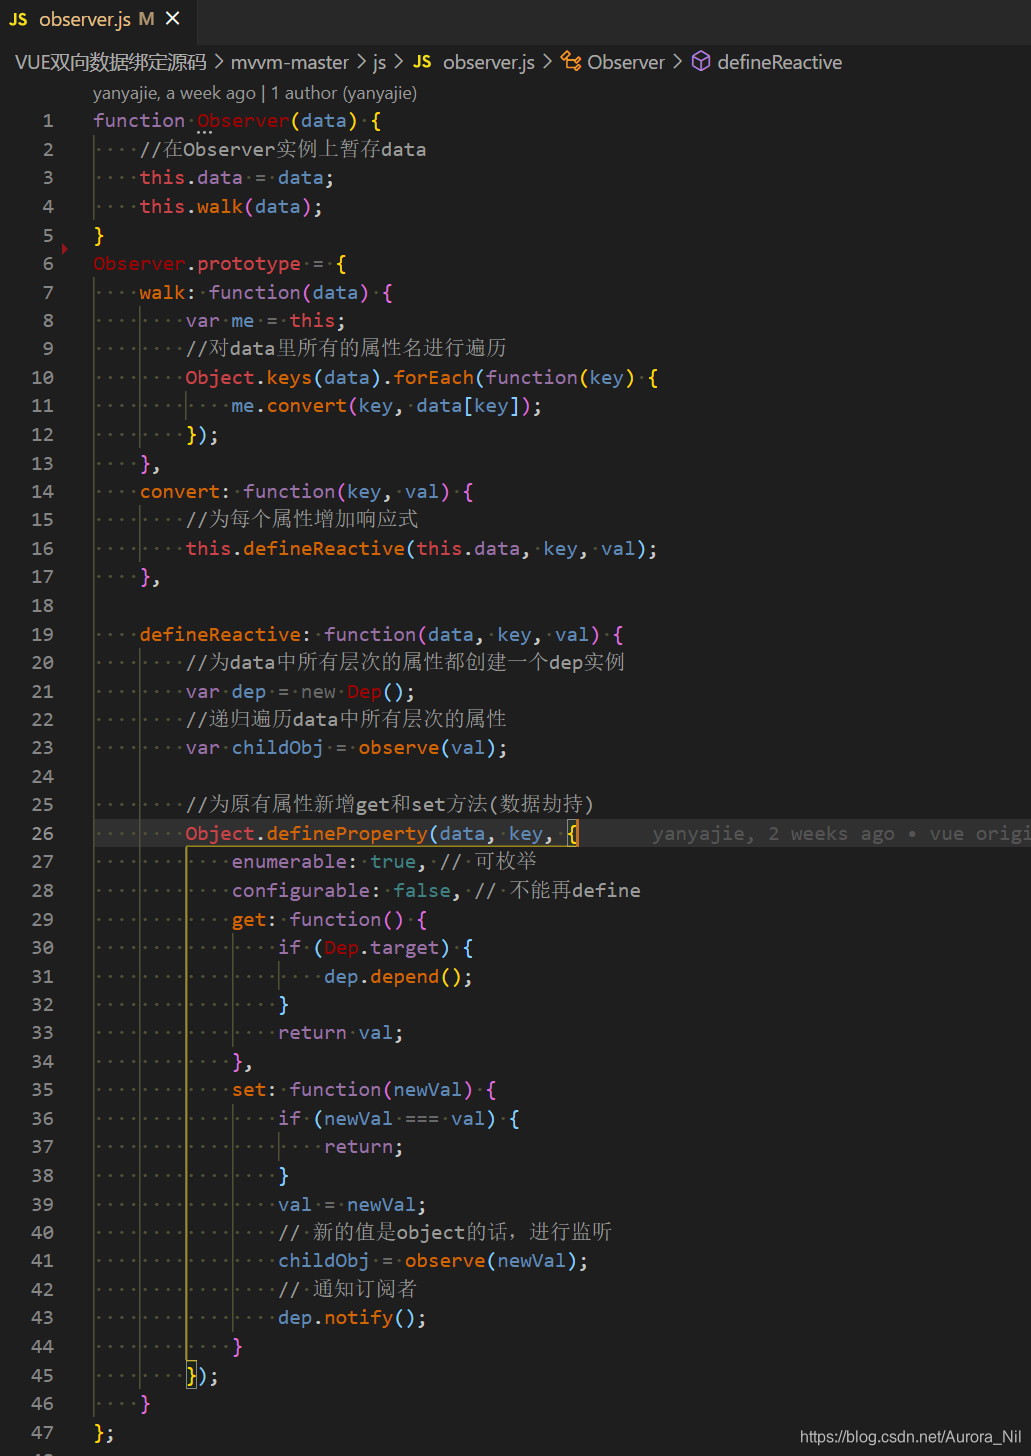The width and height of the screenshot is (1031, 1456).
Task: Click 'Dep.target' condition on line 30
Action: pyautogui.click(x=381, y=947)
